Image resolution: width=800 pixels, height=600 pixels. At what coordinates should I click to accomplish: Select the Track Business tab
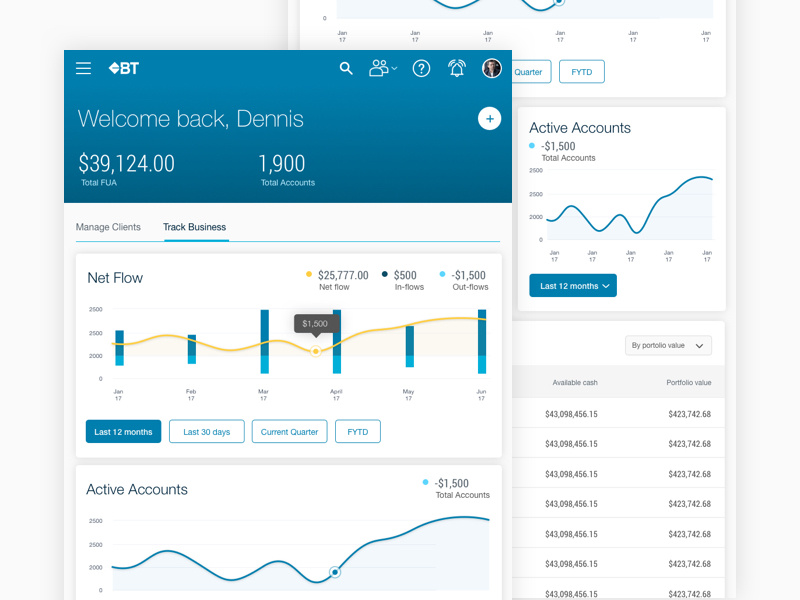194,228
